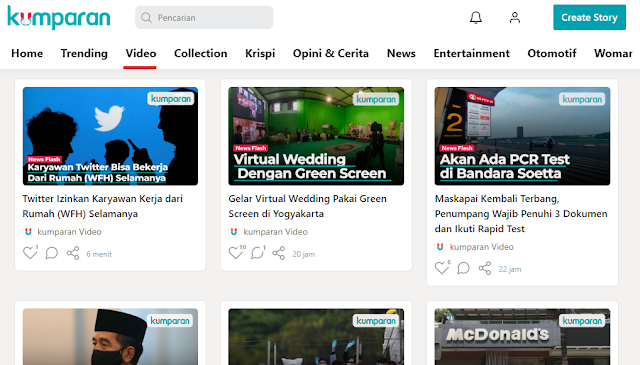Open the user profile icon
The image size is (640, 365).
pyautogui.click(x=515, y=18)
